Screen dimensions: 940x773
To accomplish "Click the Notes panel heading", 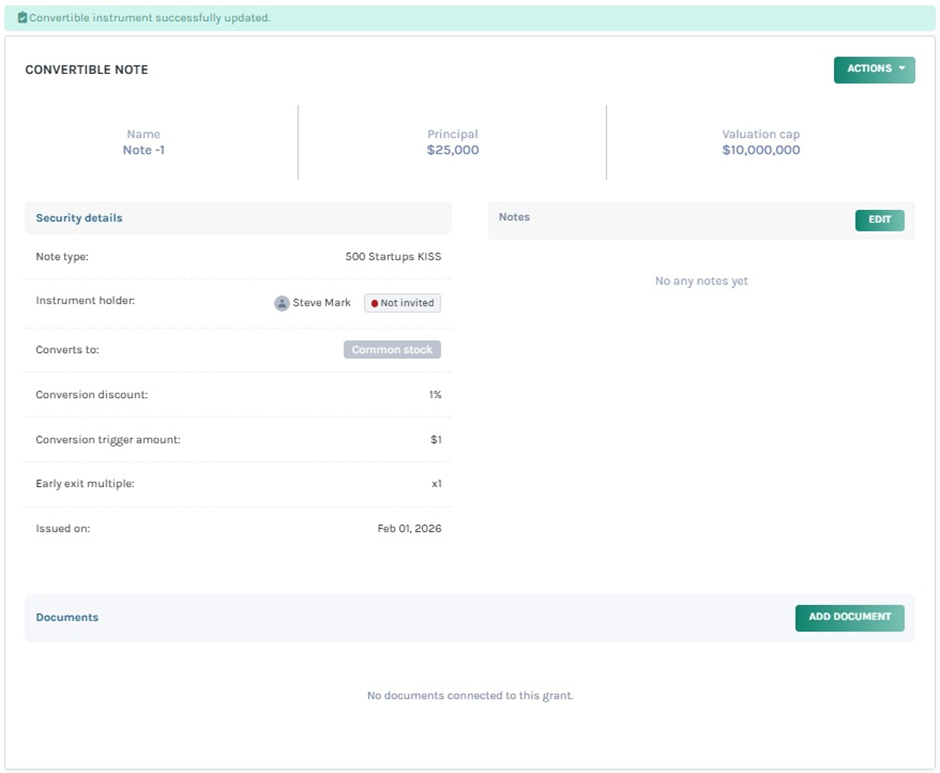I will pyautogui.click(x=514, y=217).
